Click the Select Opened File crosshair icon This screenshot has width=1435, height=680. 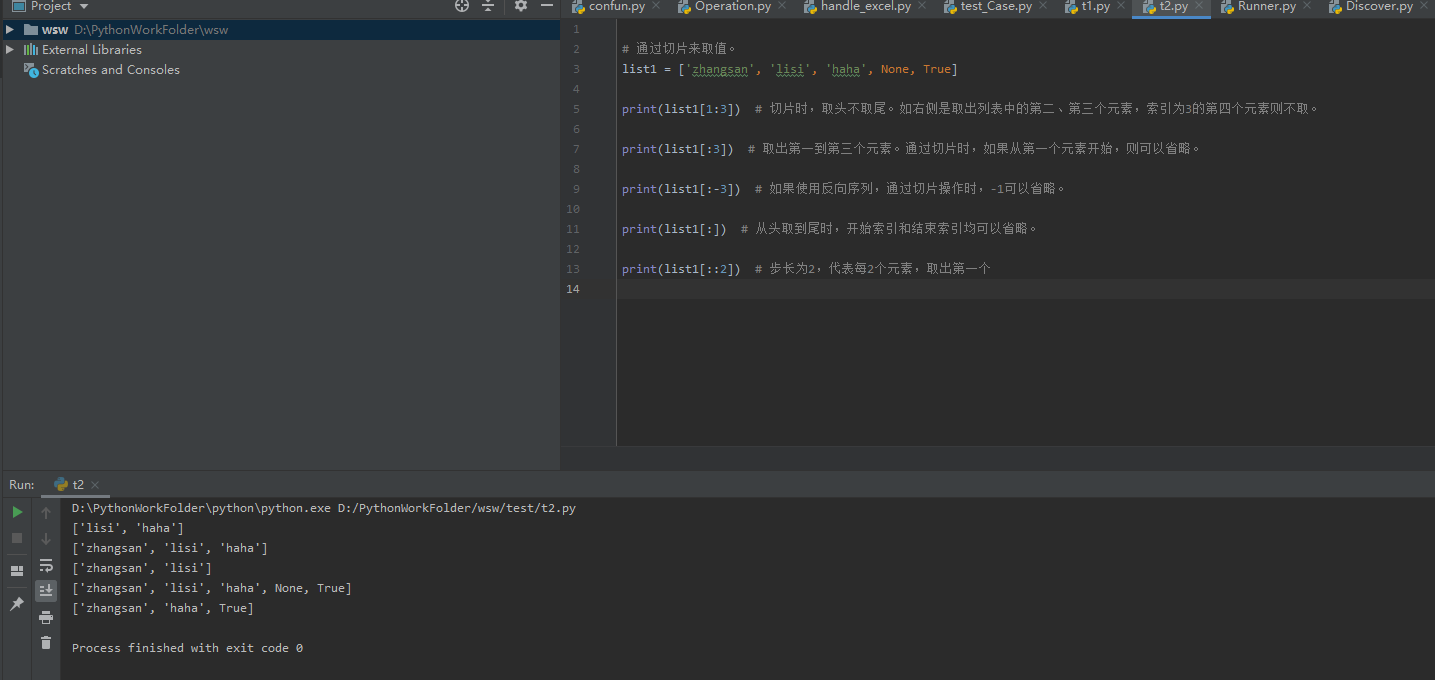(461, 6)
